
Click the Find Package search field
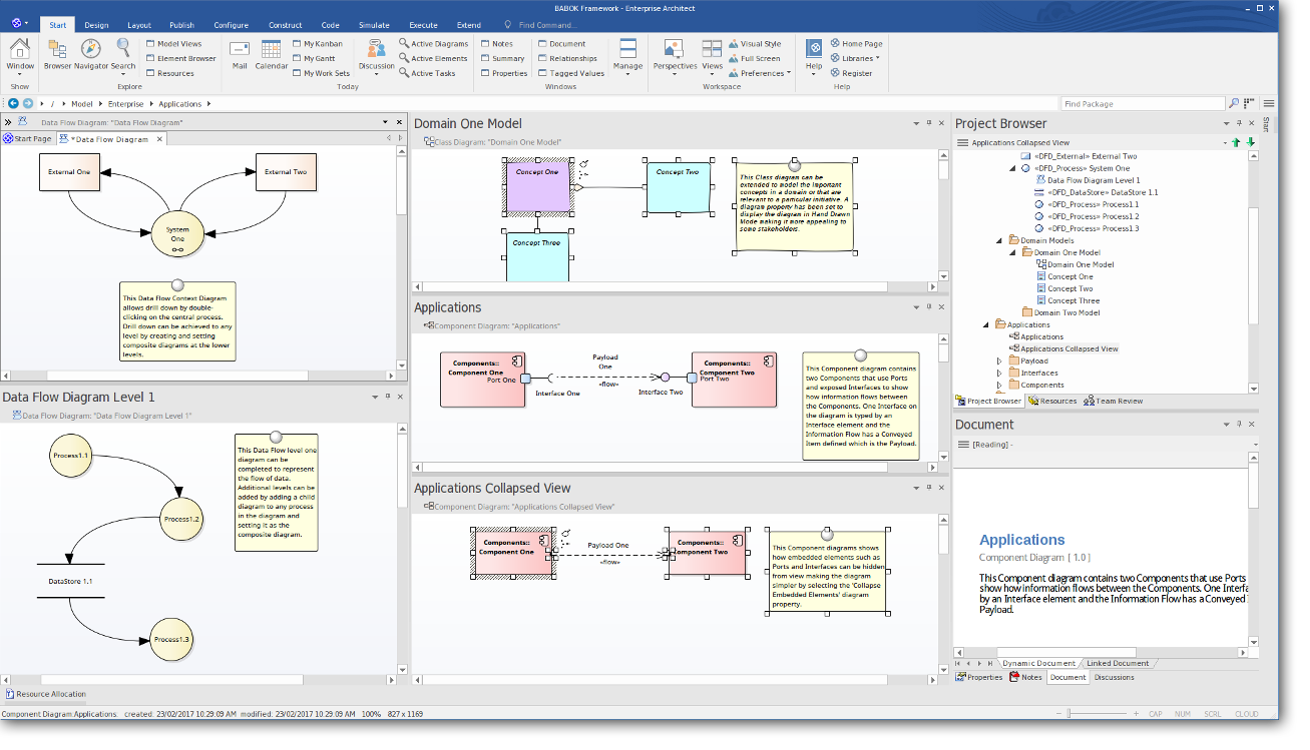[1141, 104]
